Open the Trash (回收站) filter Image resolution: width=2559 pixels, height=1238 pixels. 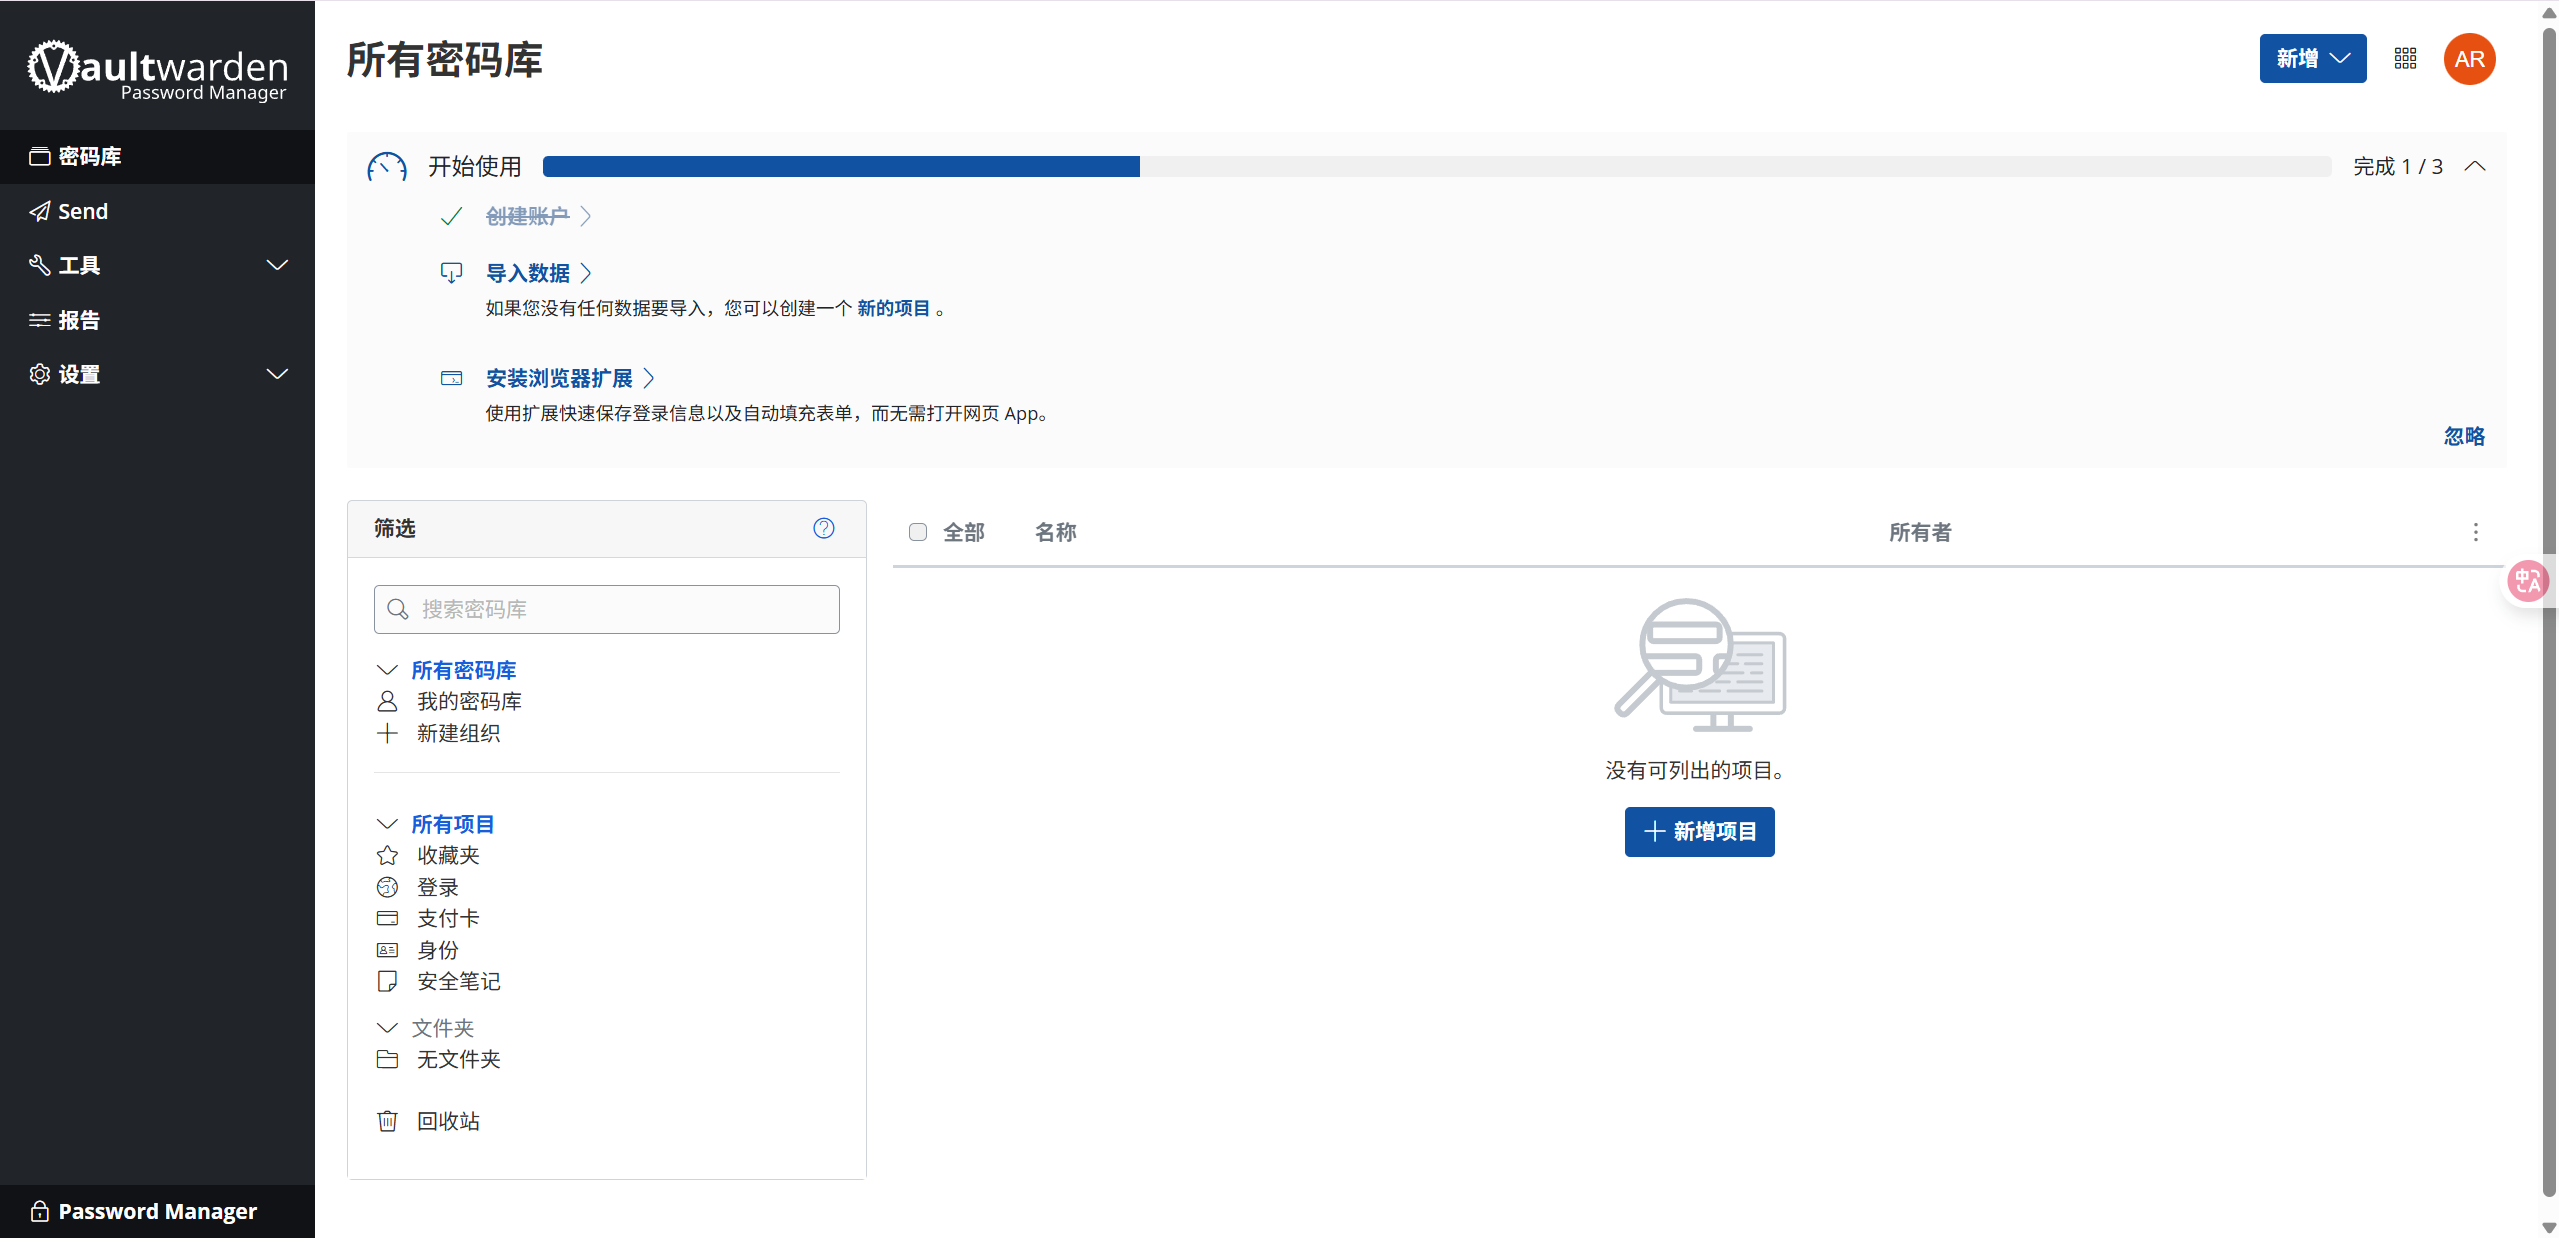coord(447,1121)
